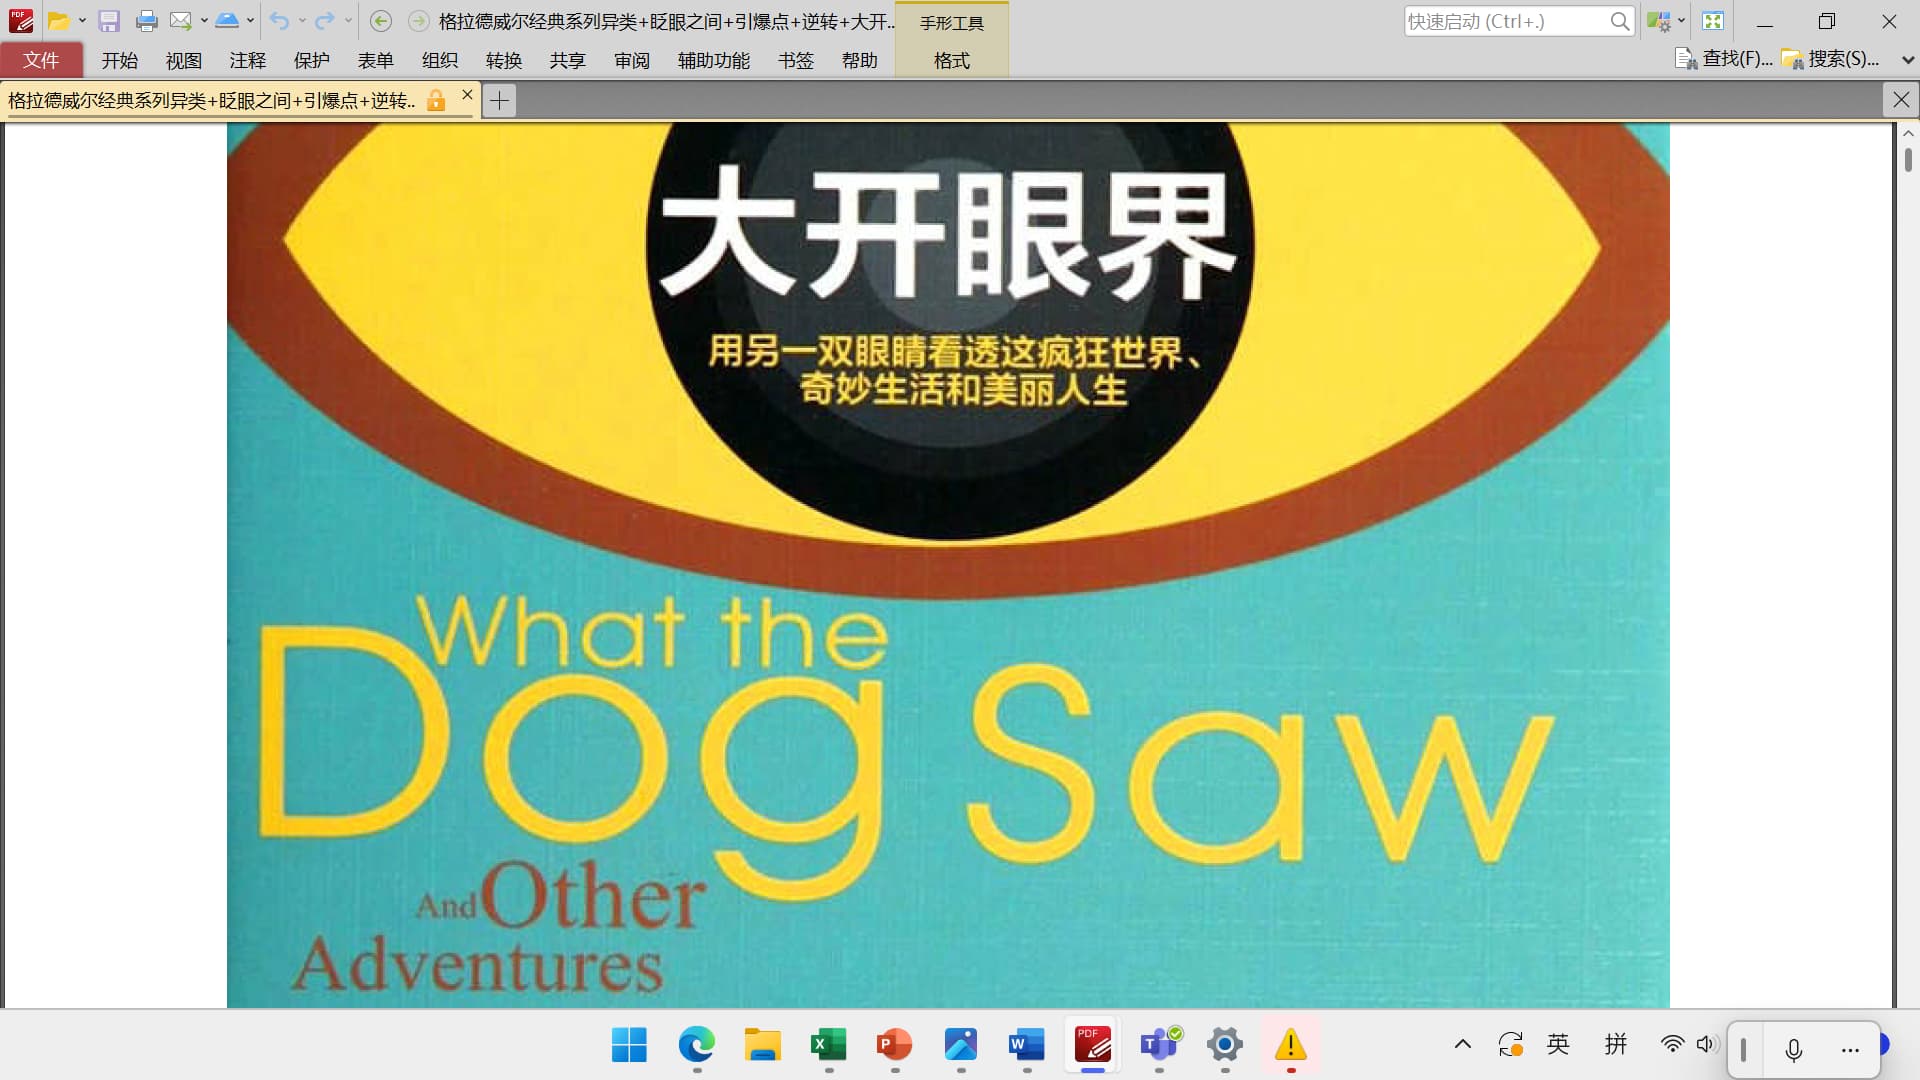Click the Print icon in quick toolbar
Screen dimensions: 1920x1080
tap(146, 21)
